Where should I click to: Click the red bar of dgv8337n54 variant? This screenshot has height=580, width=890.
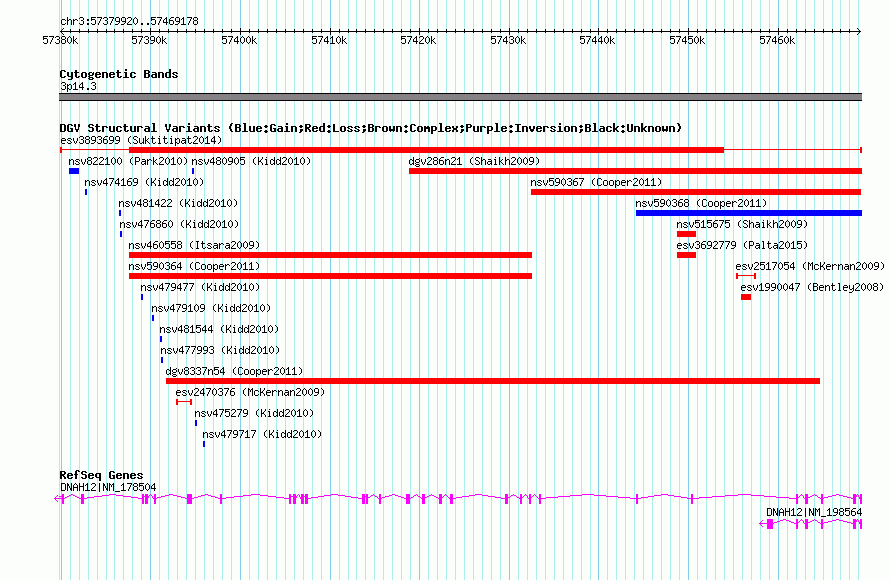(x=493, y=381)
